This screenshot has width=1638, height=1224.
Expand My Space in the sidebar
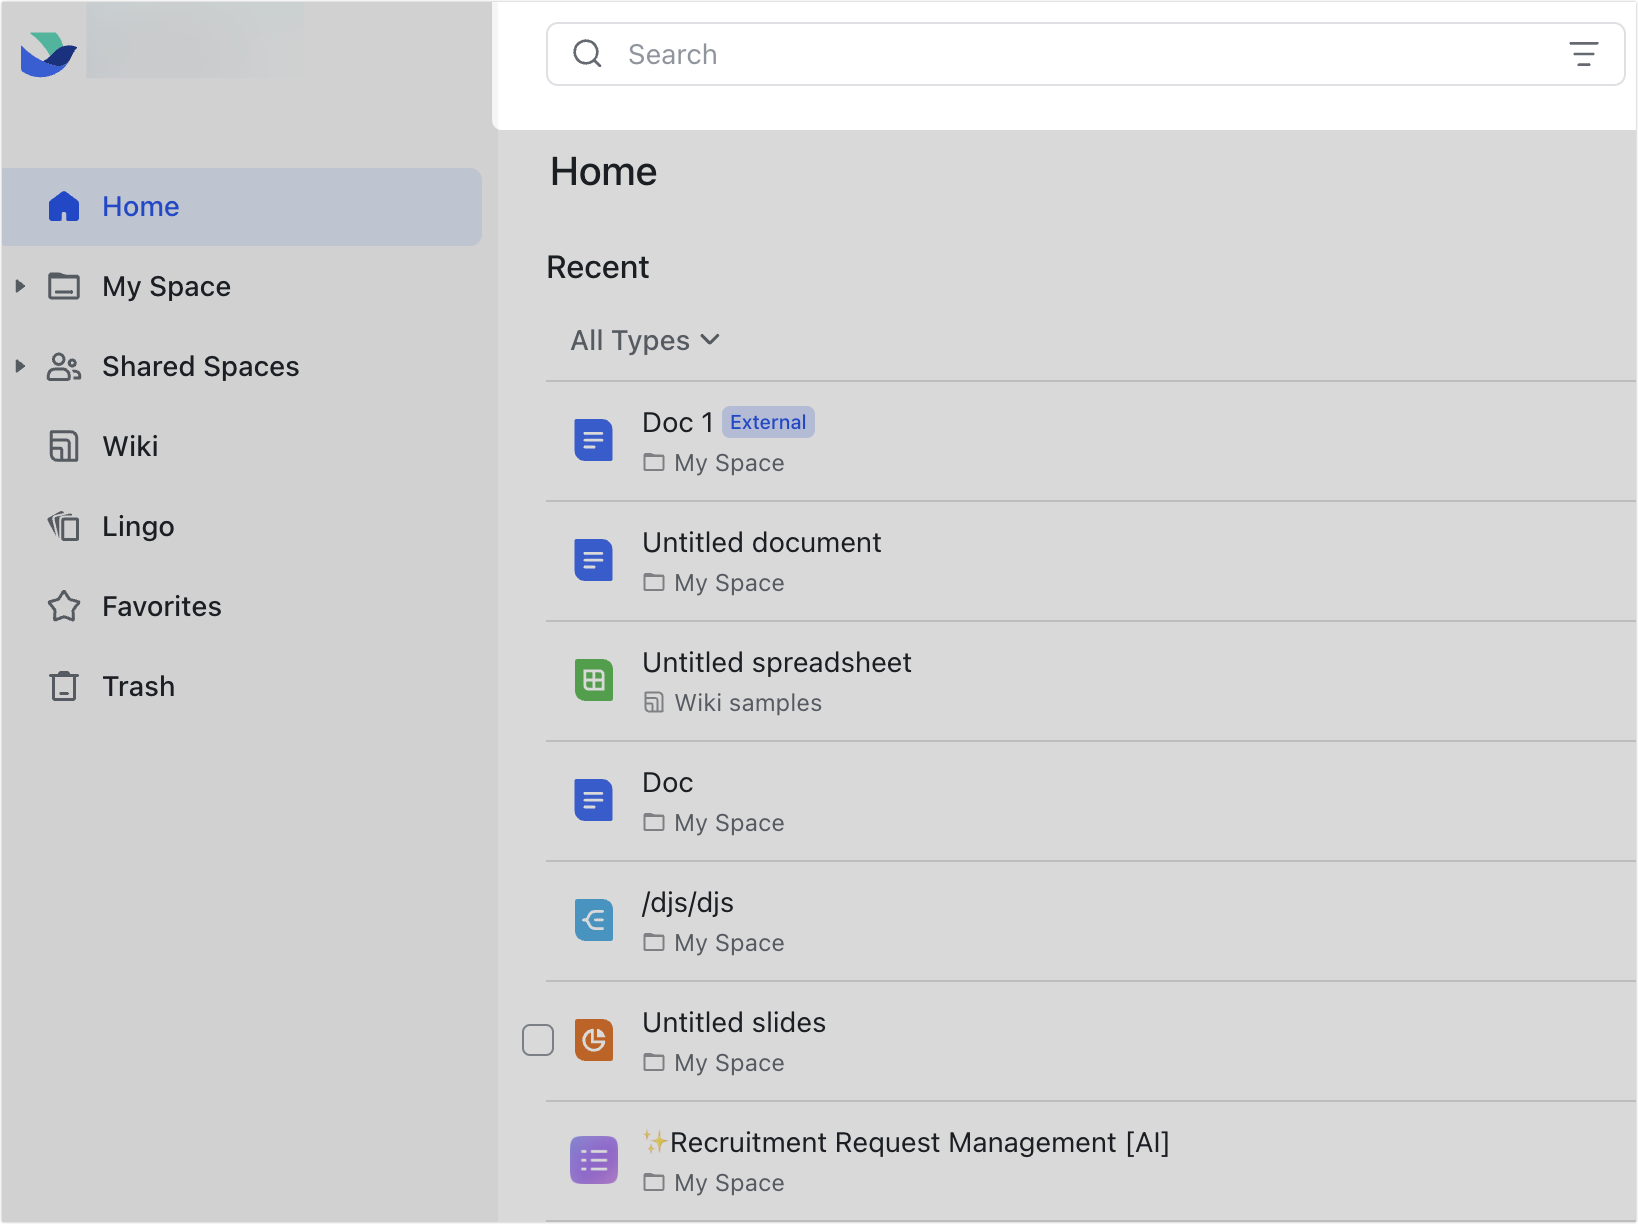click(x=21, y=286)
